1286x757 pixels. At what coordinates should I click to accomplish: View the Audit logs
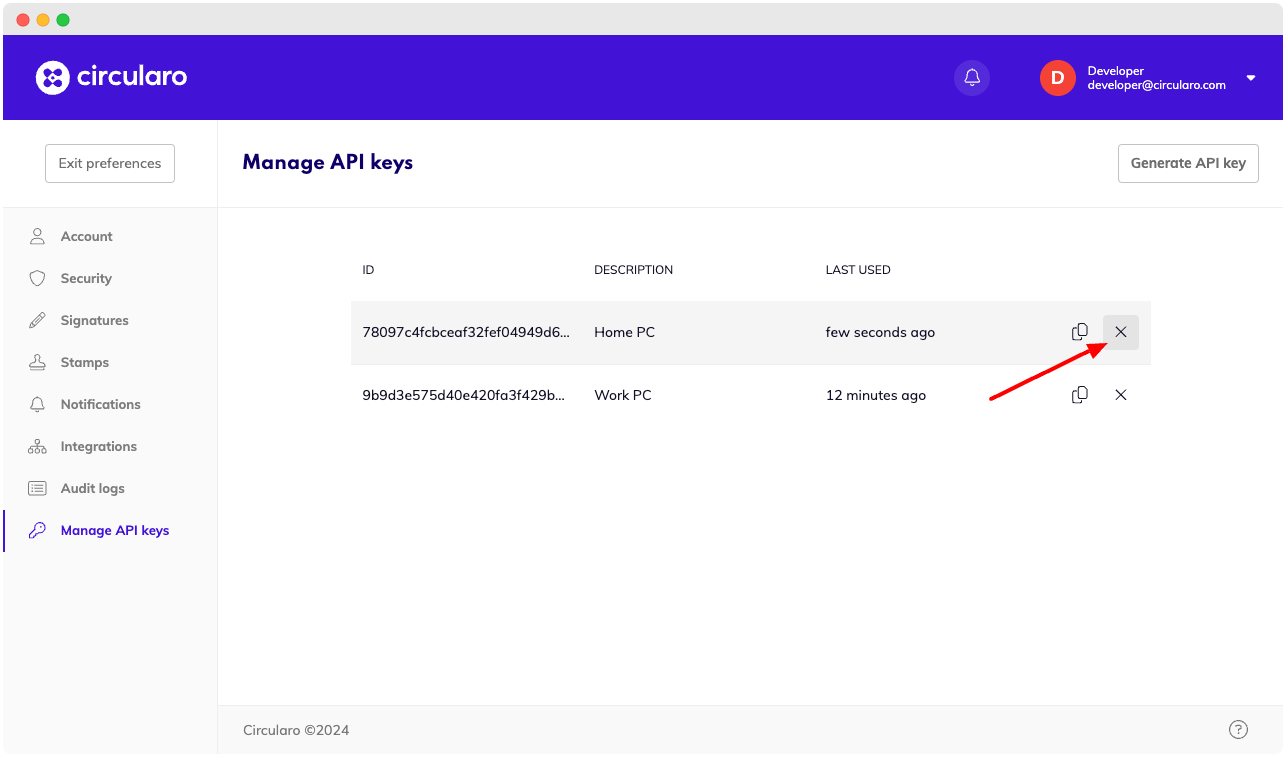[x=95, y=488]
